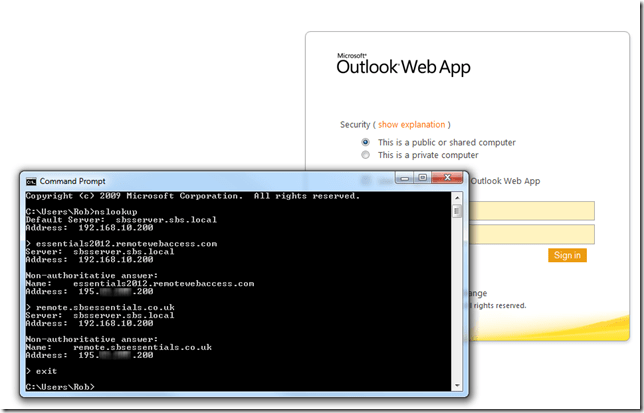Open the 'show explanation' security link
This screenshot has height=413, width=644.
[x=411, y=125]
